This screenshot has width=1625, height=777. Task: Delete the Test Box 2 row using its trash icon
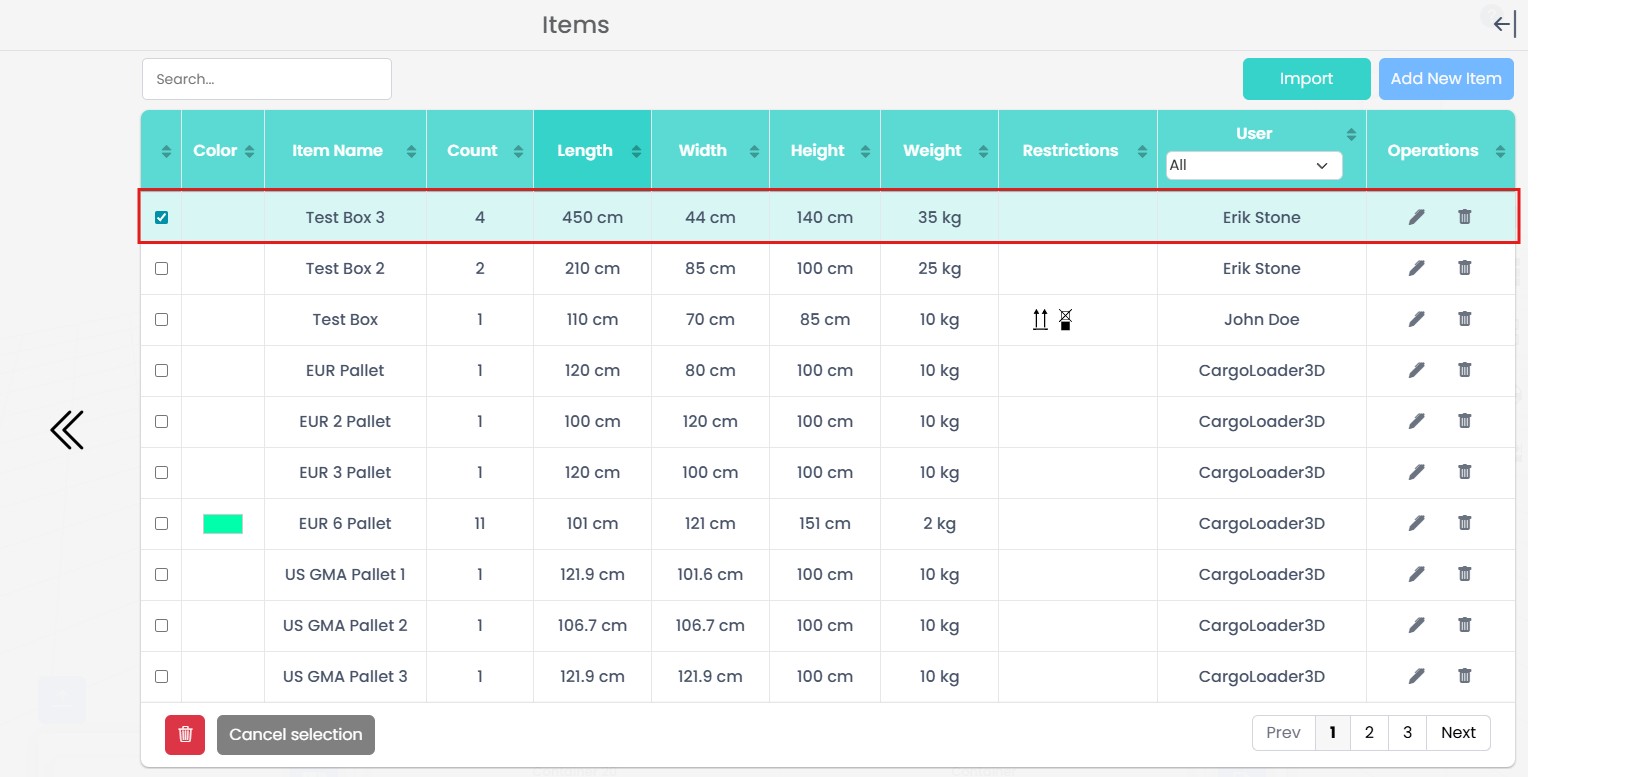[1464, 268]
